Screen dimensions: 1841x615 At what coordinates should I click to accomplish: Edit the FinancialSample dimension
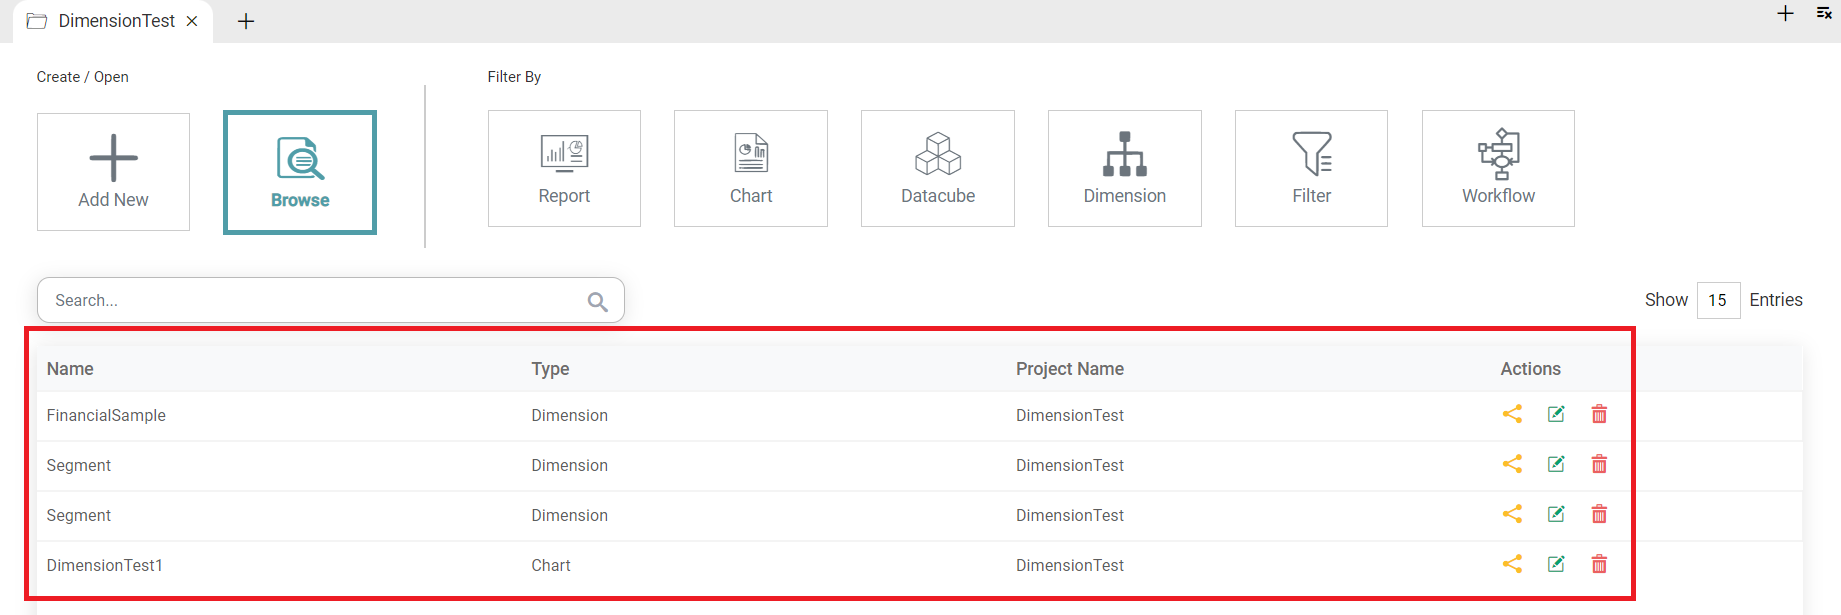(1556, 414)
